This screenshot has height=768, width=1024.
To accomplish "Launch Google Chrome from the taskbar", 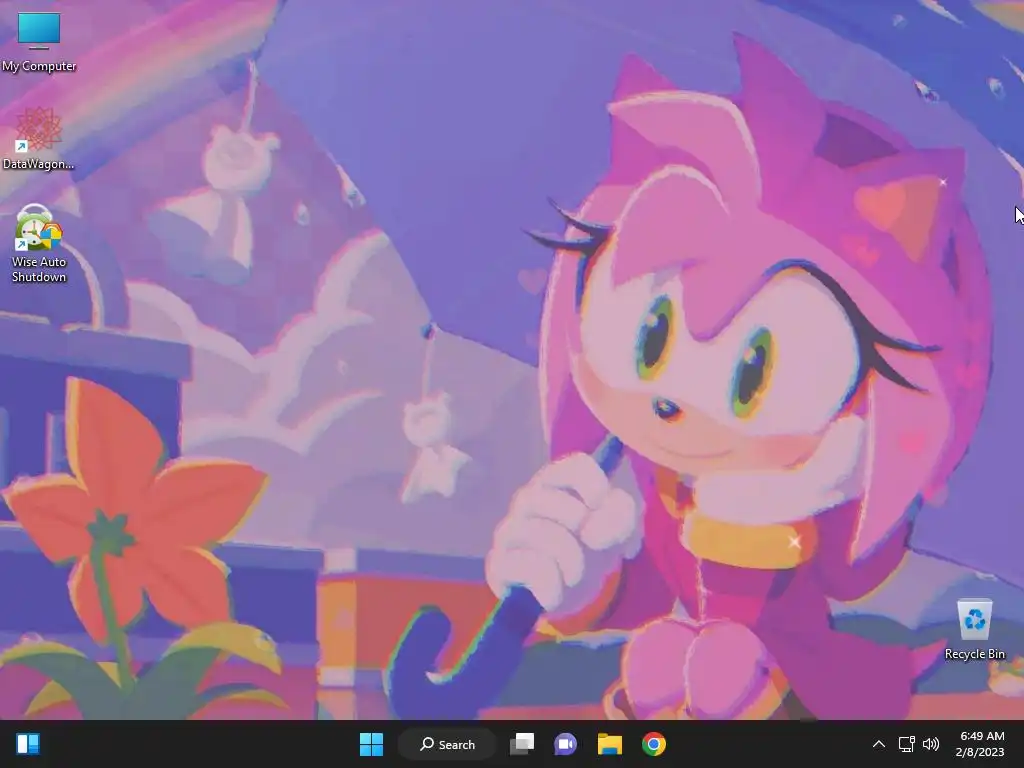I will pos(654,744).
